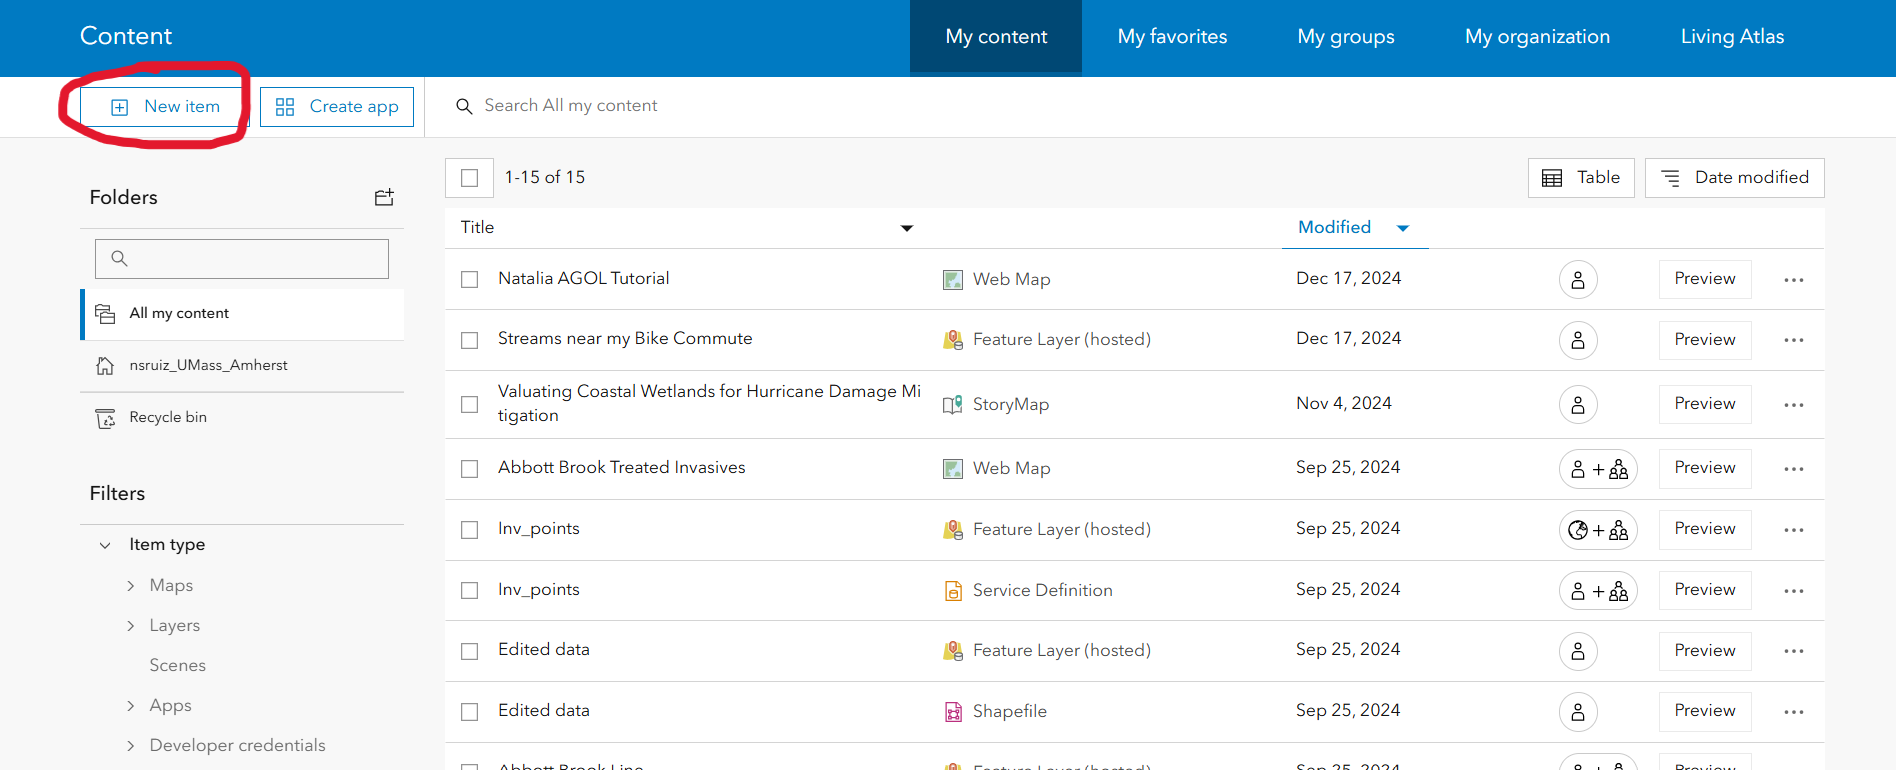Open more options for Edited data Shapefile

click(x=1794, y=712)
